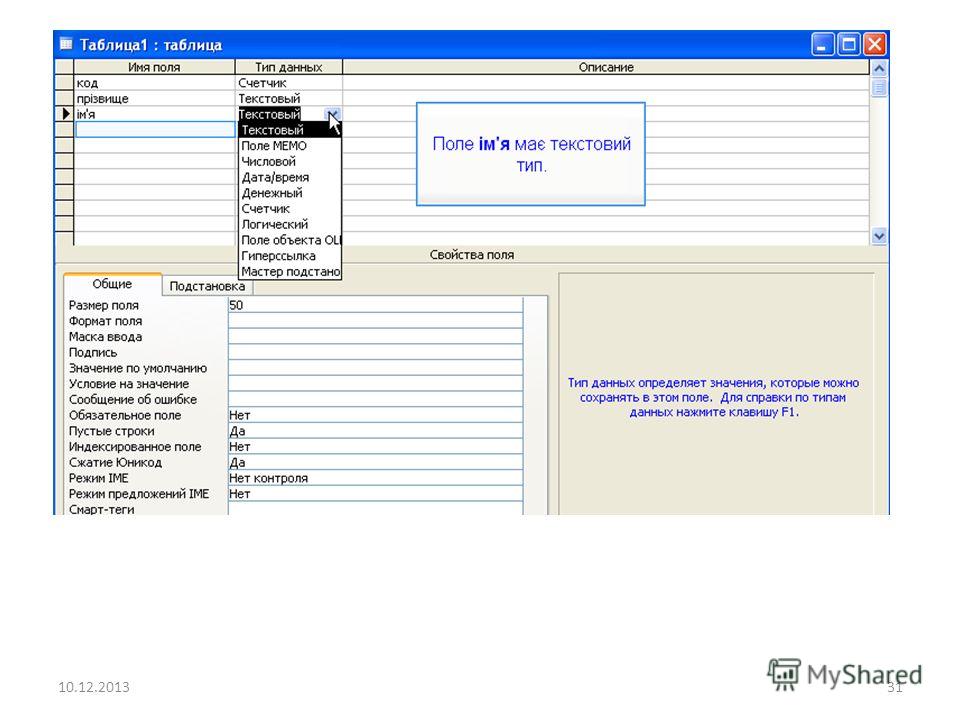Switch to the Подстановка tab
The height and width of the screenshot is (720, 960).
(x=207, y=286)
